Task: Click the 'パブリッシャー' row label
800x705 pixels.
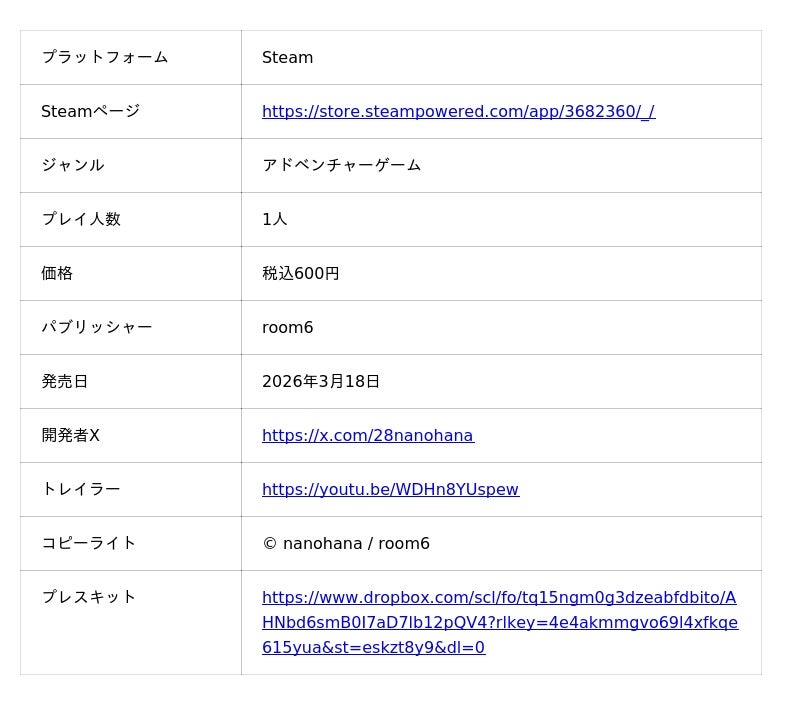Action: click(96, 328)
